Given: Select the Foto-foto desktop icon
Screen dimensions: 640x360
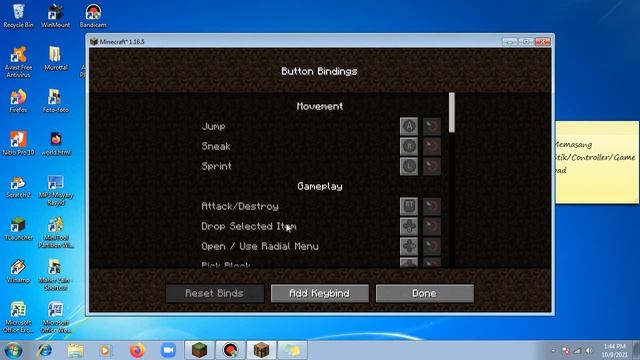Looking at the screenshot, I should click(56, 101).
